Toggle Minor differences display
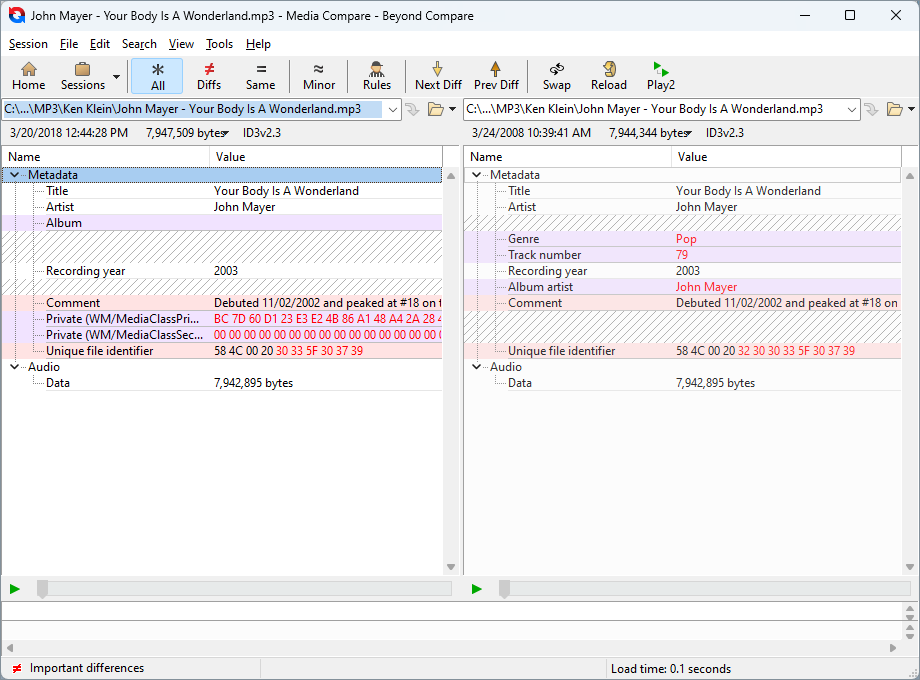The height and width of the screenshot is (680, 920). pyautogui.click(x=318, y=75)
